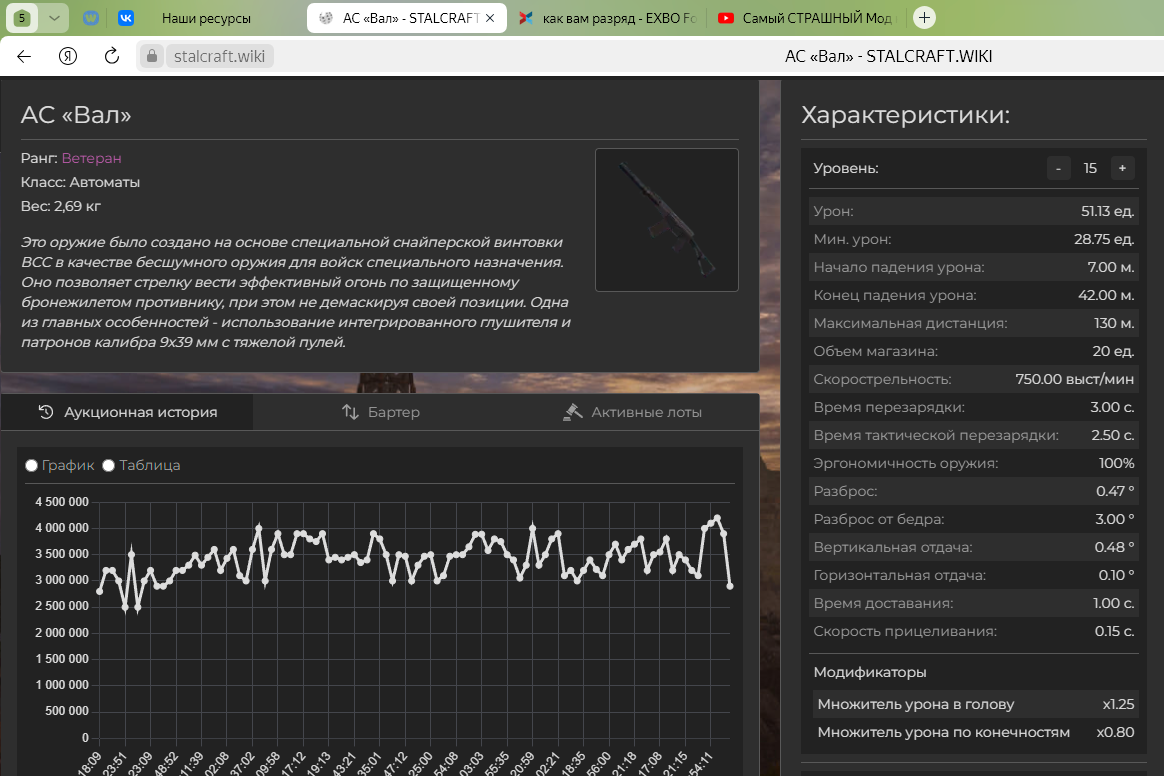Select the Таблица radio button
1164x776 pixels.
108,466
